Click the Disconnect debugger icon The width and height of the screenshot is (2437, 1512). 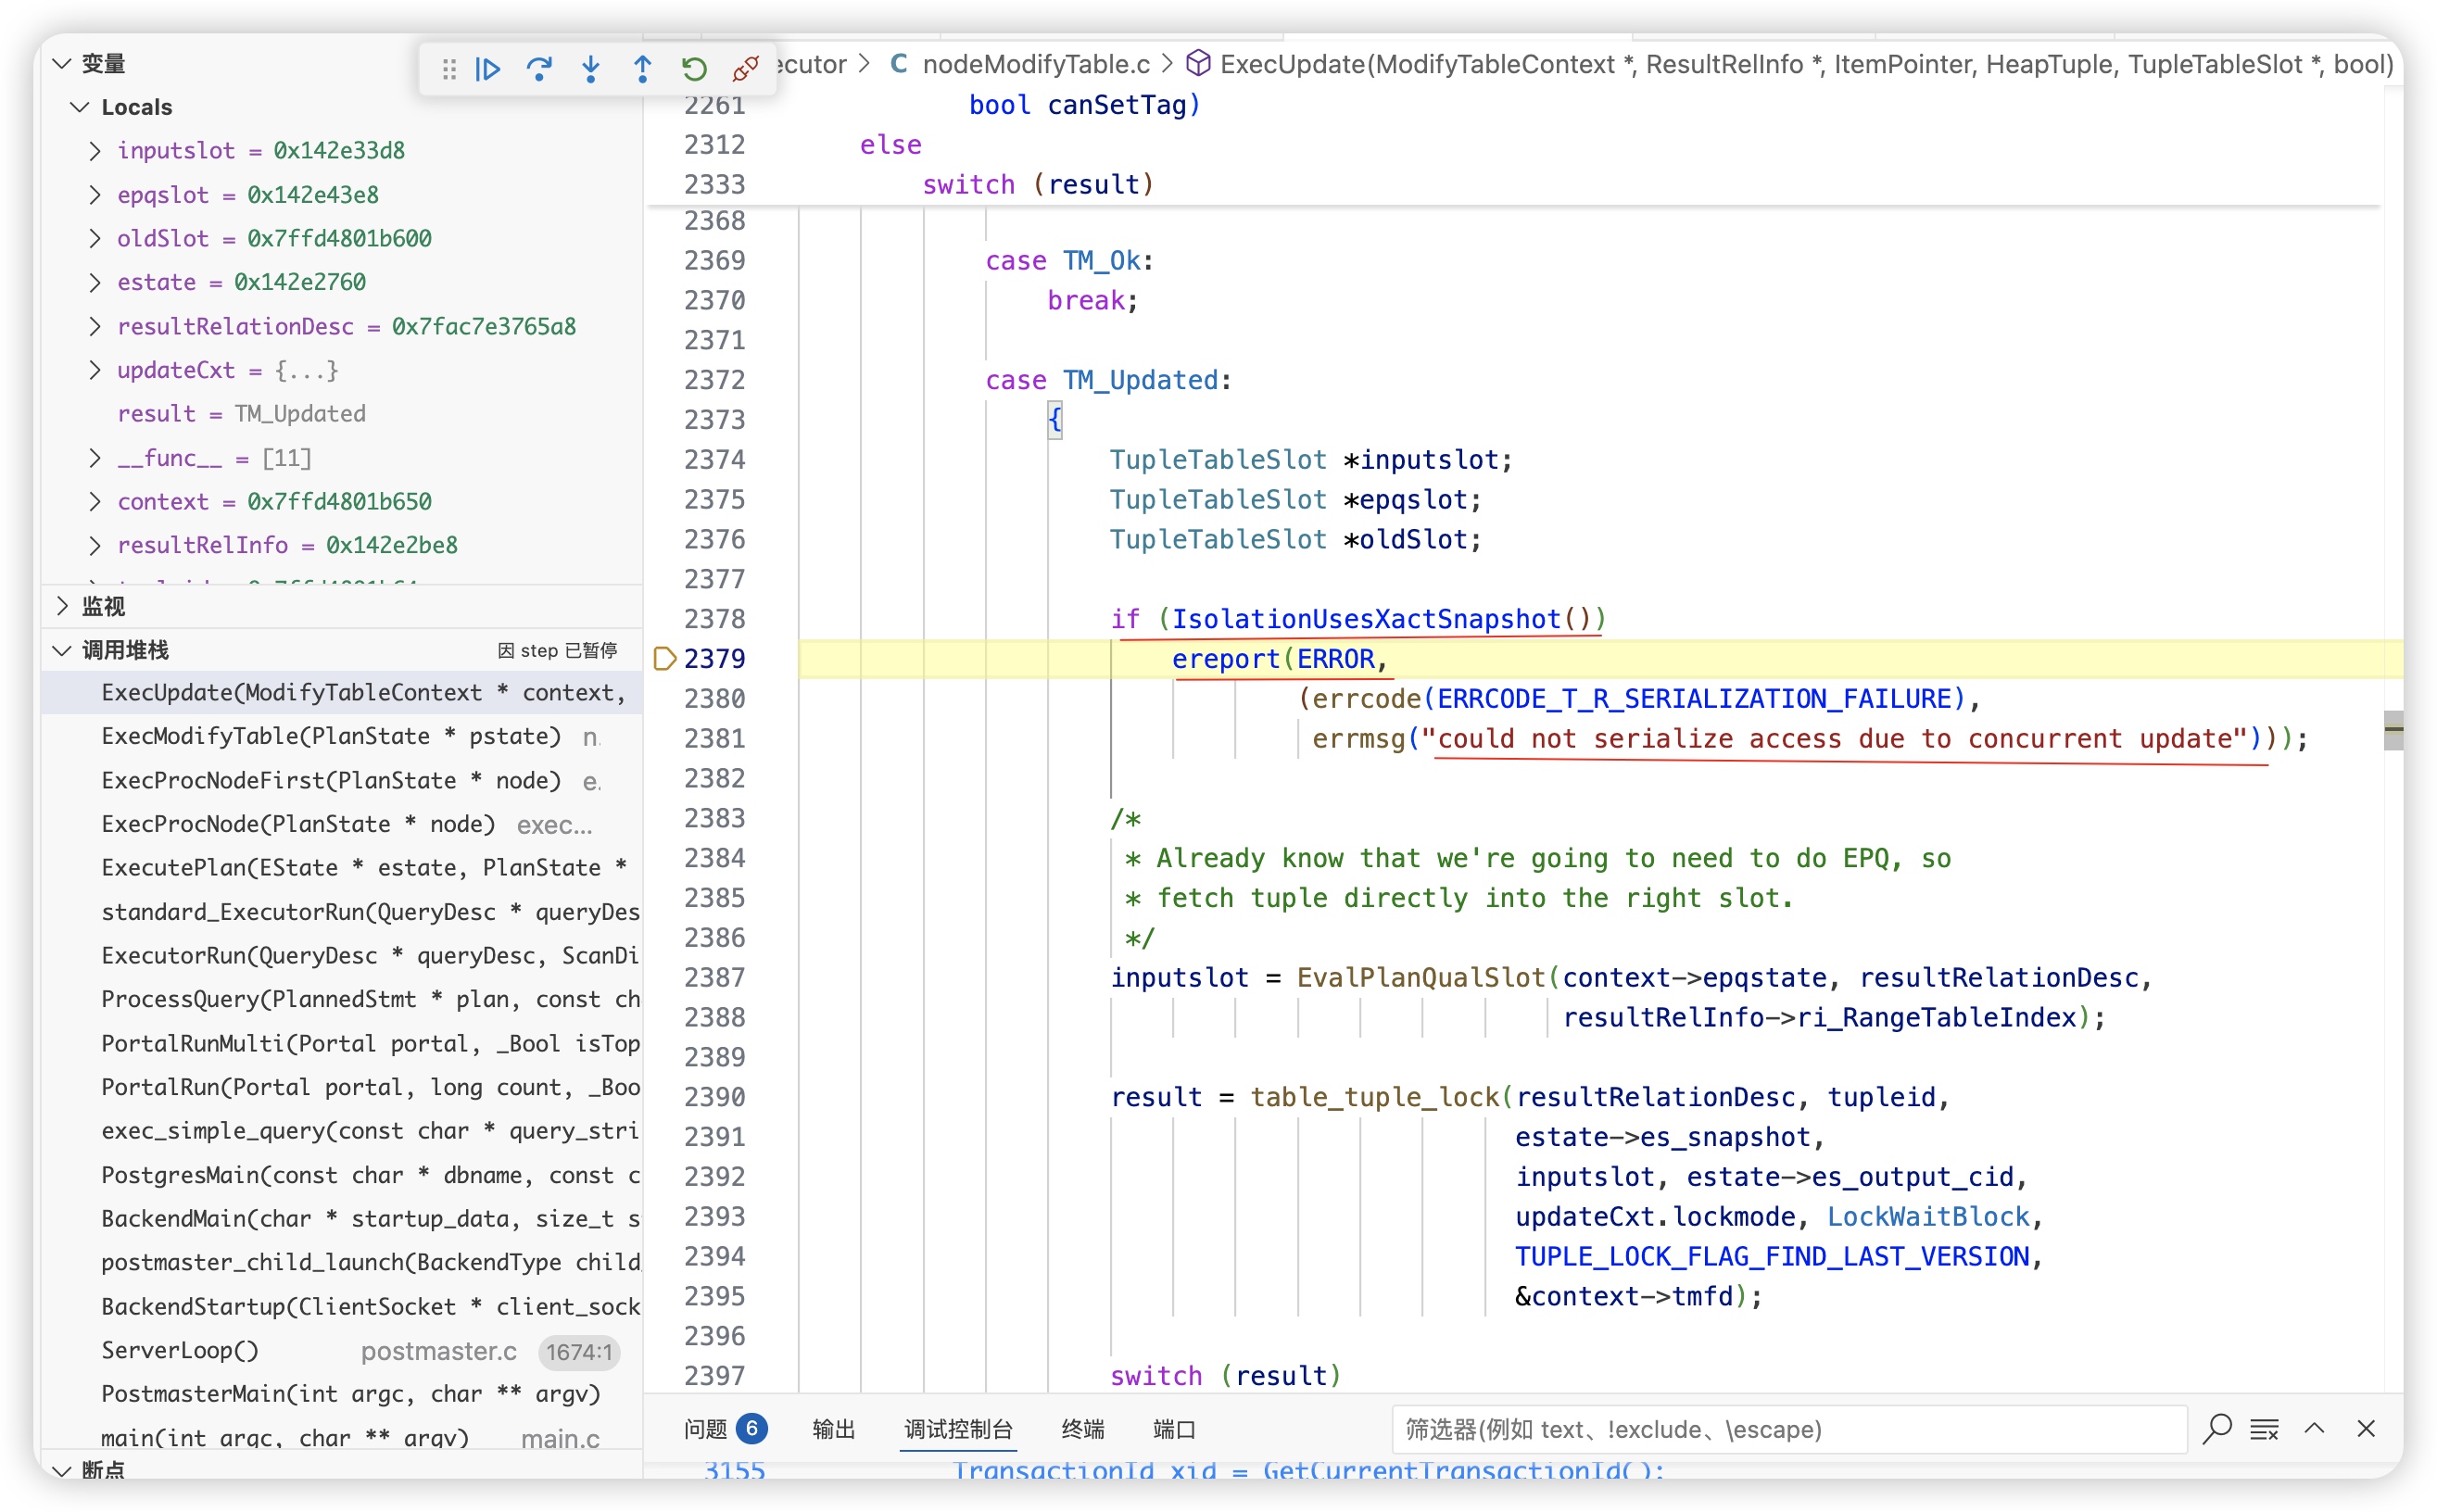745,69
